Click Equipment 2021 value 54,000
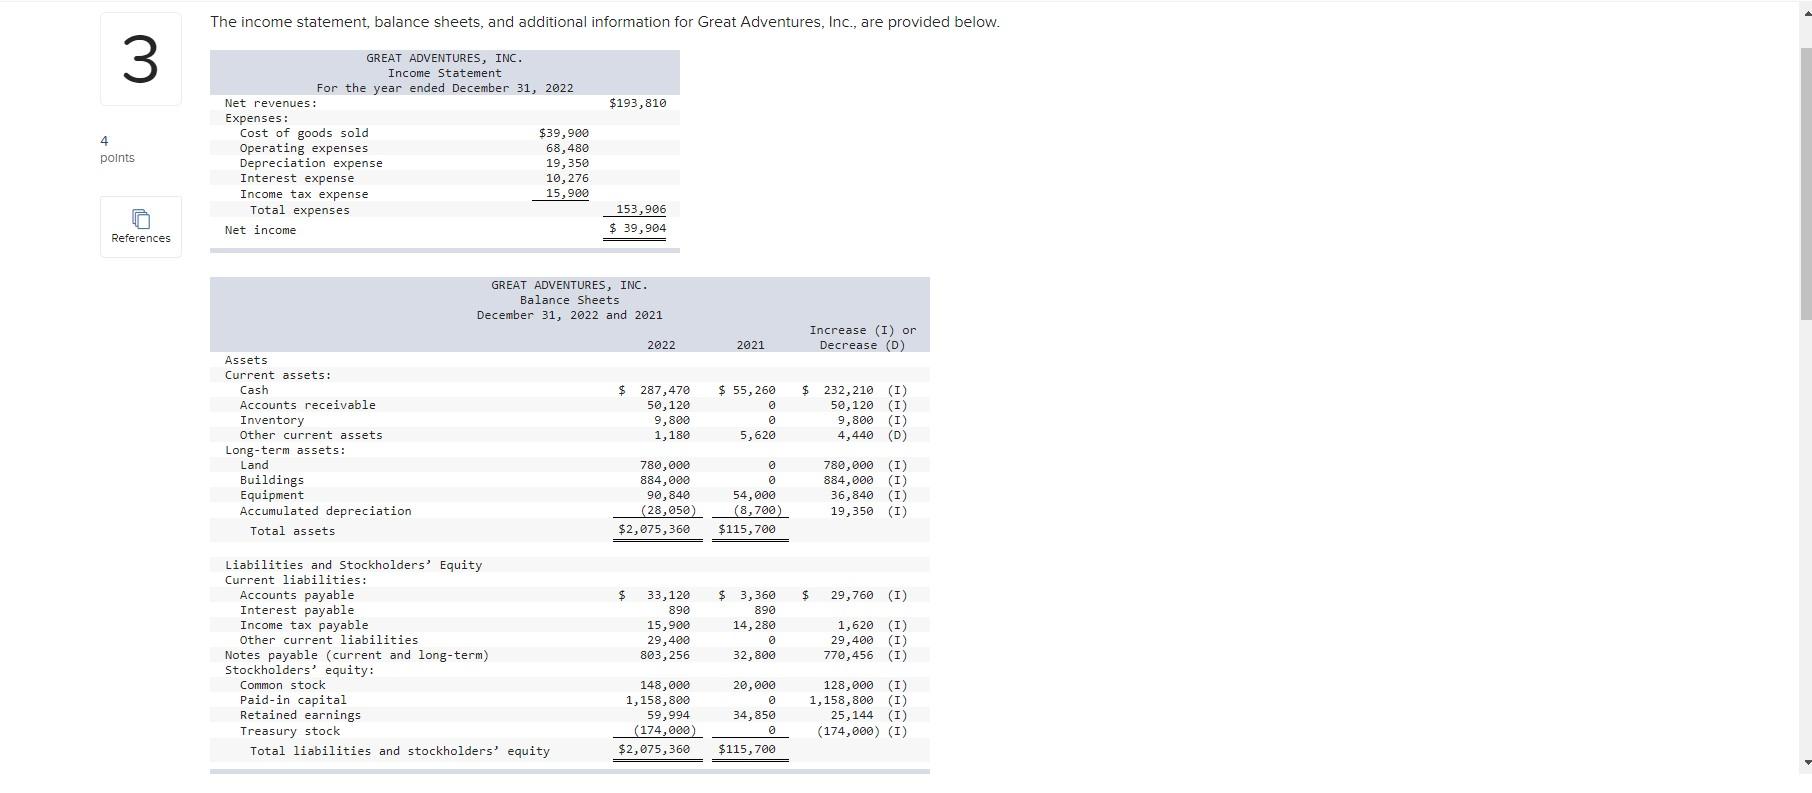1812x793 pixels. (x=754, y=495)
